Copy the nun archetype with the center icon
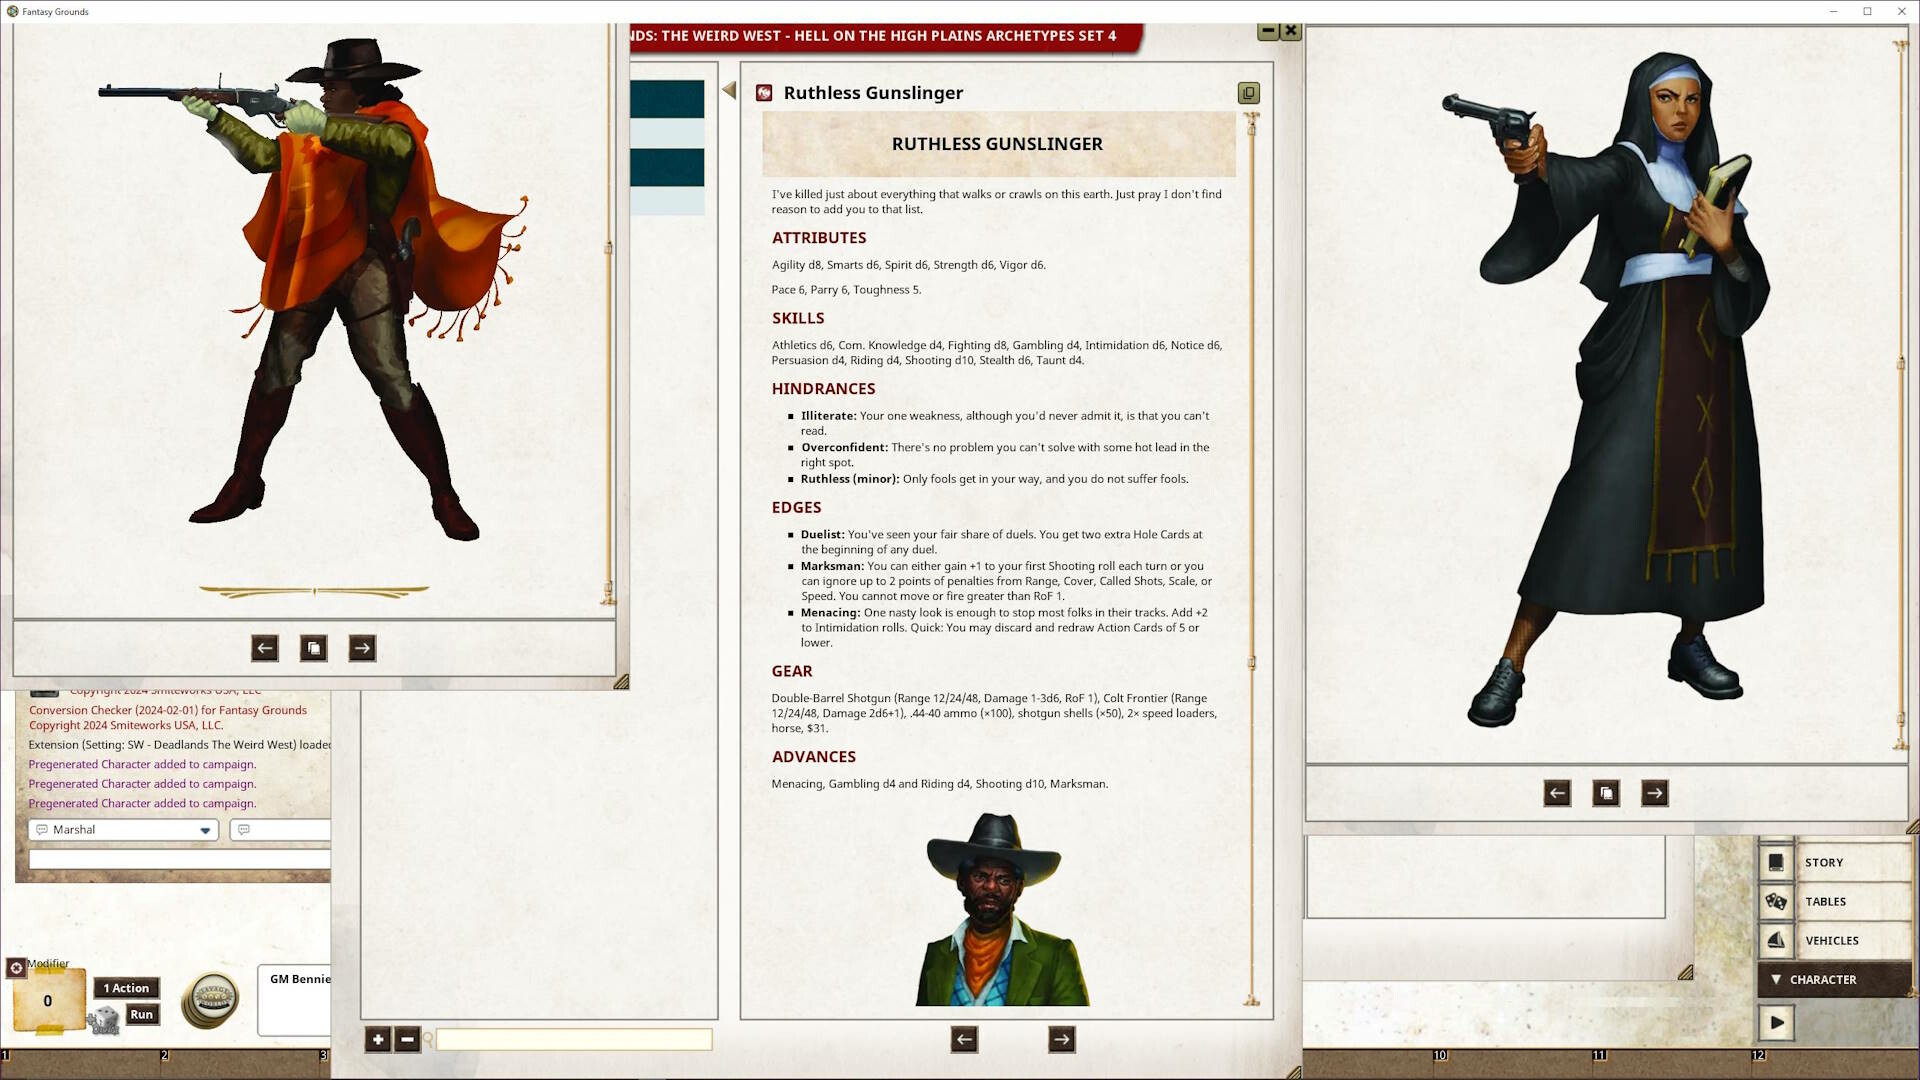Image resolution: width=1920 pixels, height=1080 pixels. [x=1606, y=793]
